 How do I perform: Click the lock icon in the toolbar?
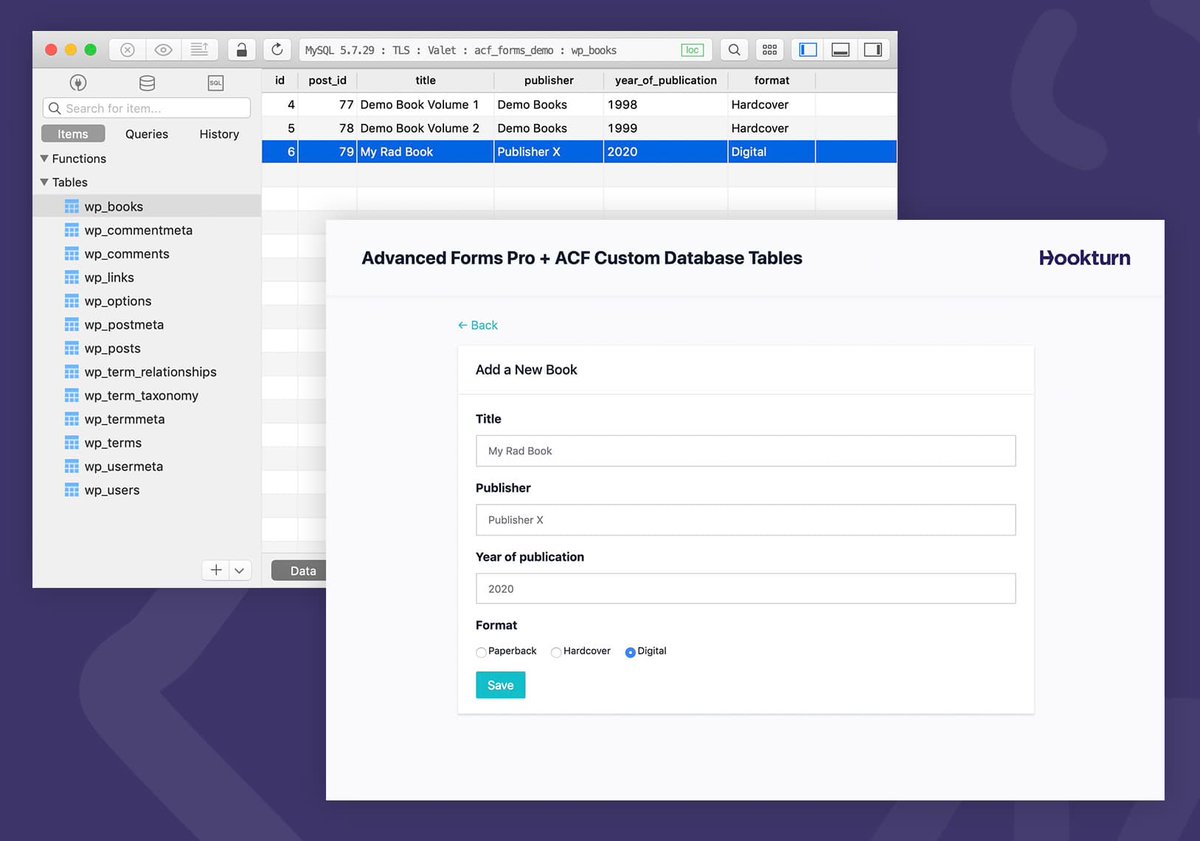coord(241,50)
